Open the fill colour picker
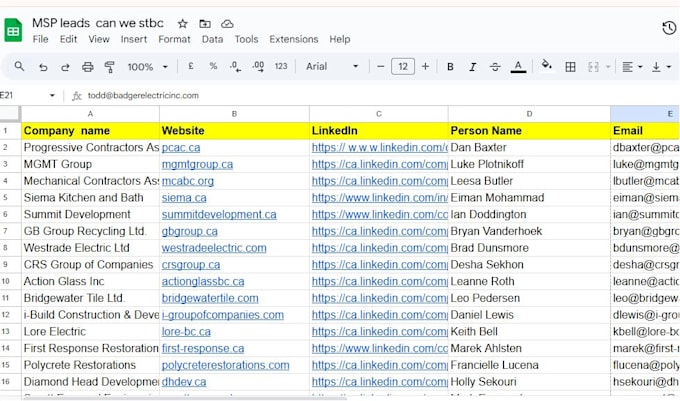680x401 pixels. click(x=547, y=65)
